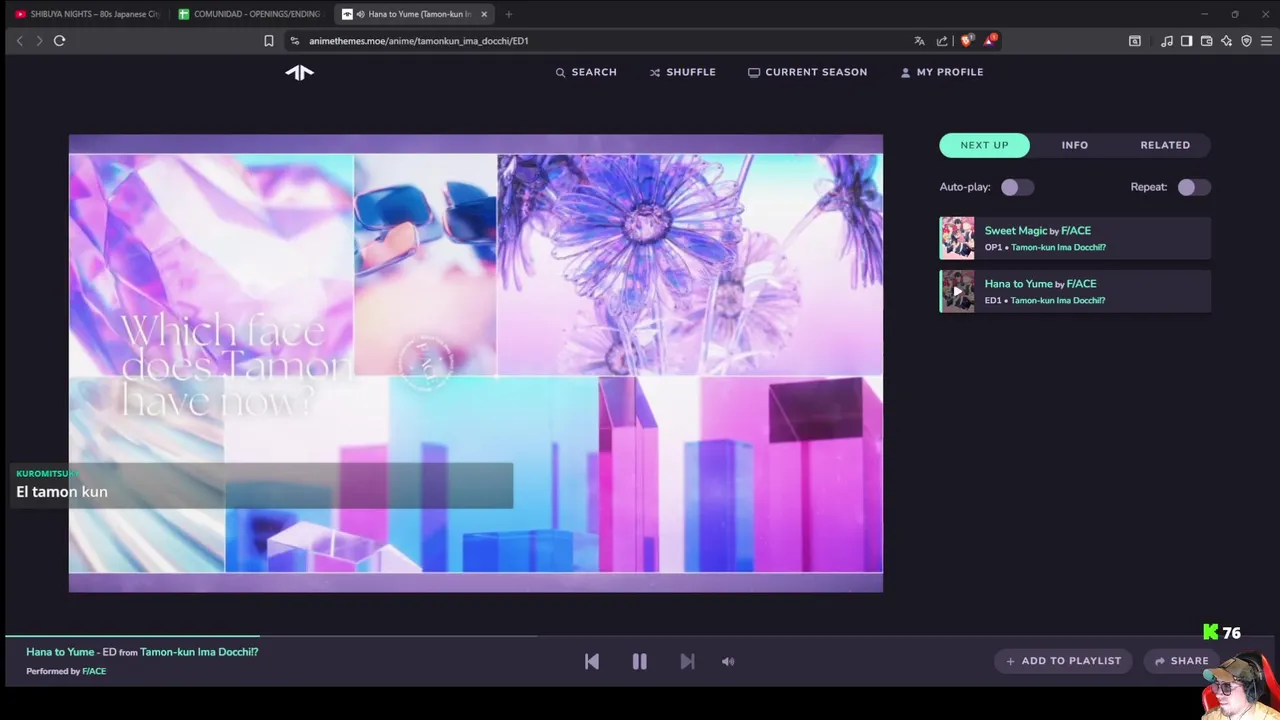
Task: Pause the playing video
Action: (639, 661)
